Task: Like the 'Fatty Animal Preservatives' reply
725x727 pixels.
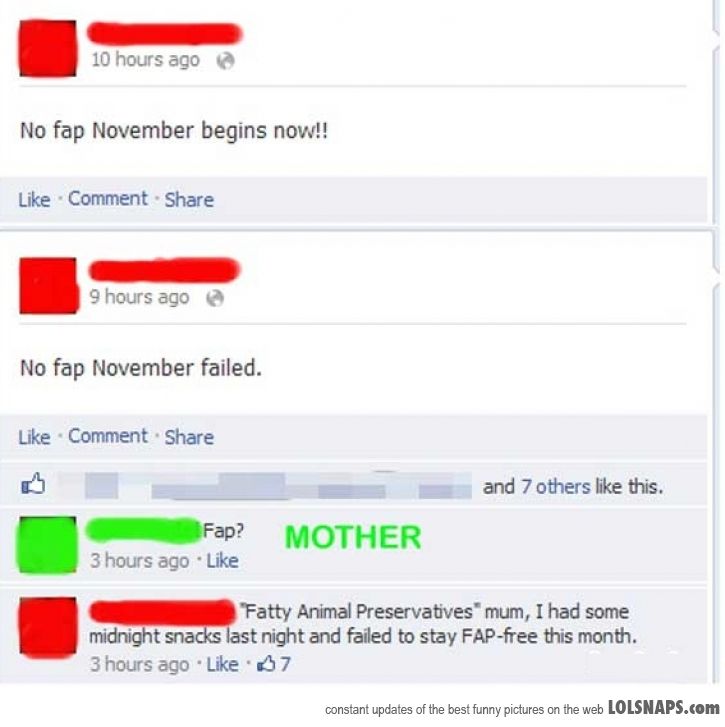Action: pyautogui.click(x=223, y=664)
